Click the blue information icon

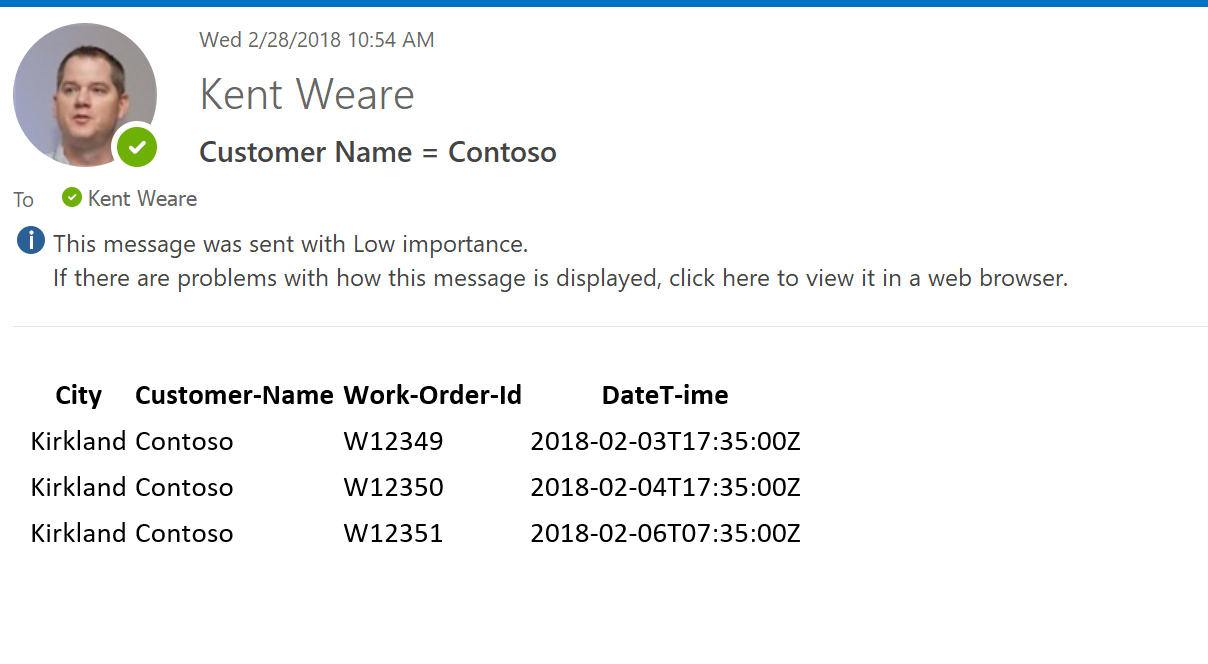31,241
